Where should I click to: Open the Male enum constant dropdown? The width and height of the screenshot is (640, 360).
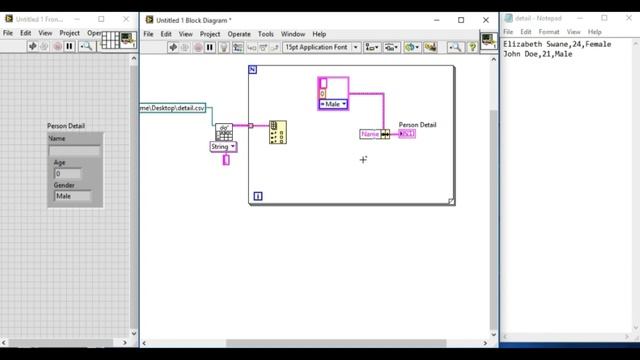333,104
